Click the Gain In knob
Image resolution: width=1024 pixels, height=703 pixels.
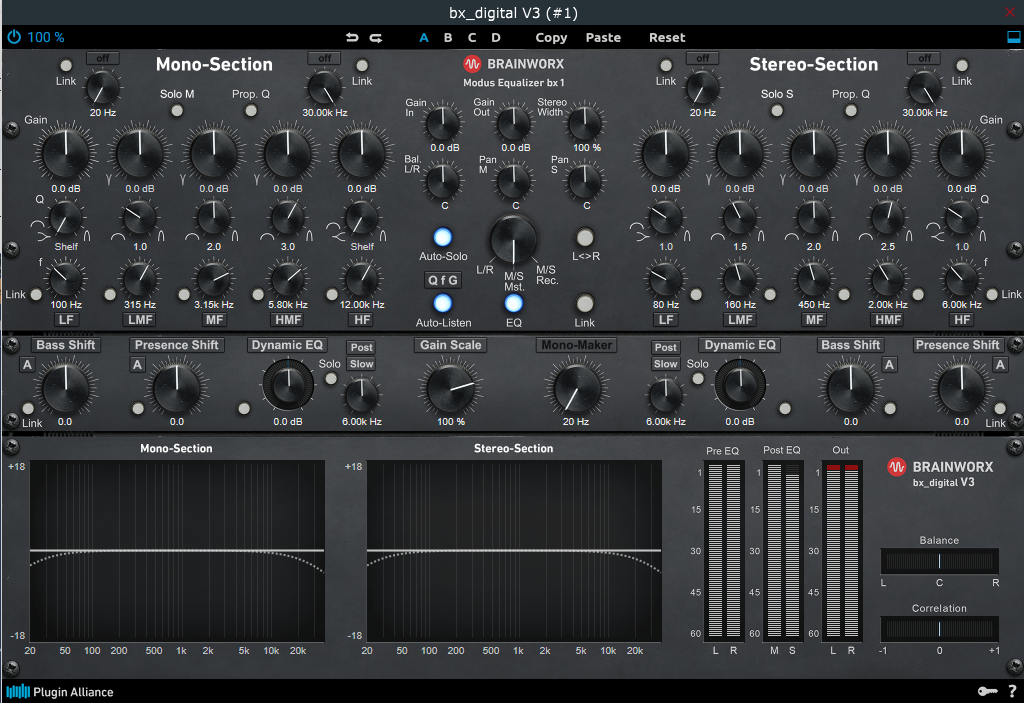(443, 122)
